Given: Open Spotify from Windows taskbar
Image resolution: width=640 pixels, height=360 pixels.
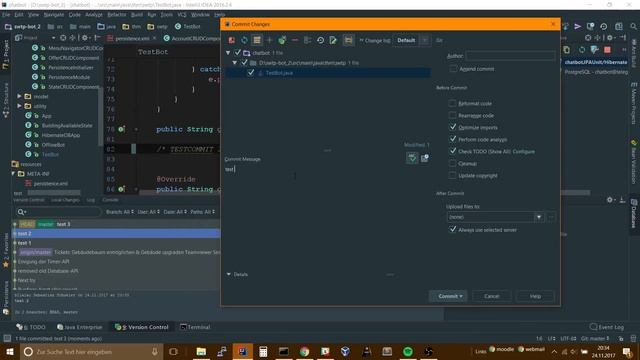Looking at the screenshot, I should (407, 351).
